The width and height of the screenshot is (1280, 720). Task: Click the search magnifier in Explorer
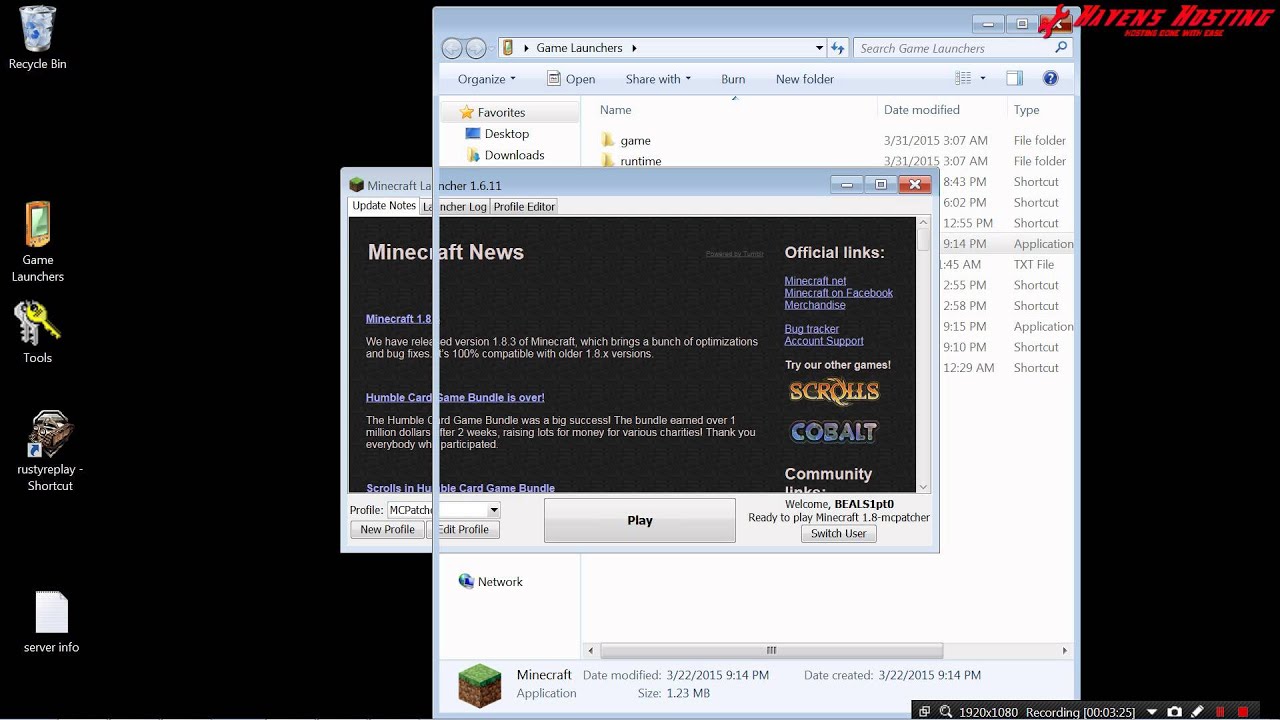point(1061,47)
